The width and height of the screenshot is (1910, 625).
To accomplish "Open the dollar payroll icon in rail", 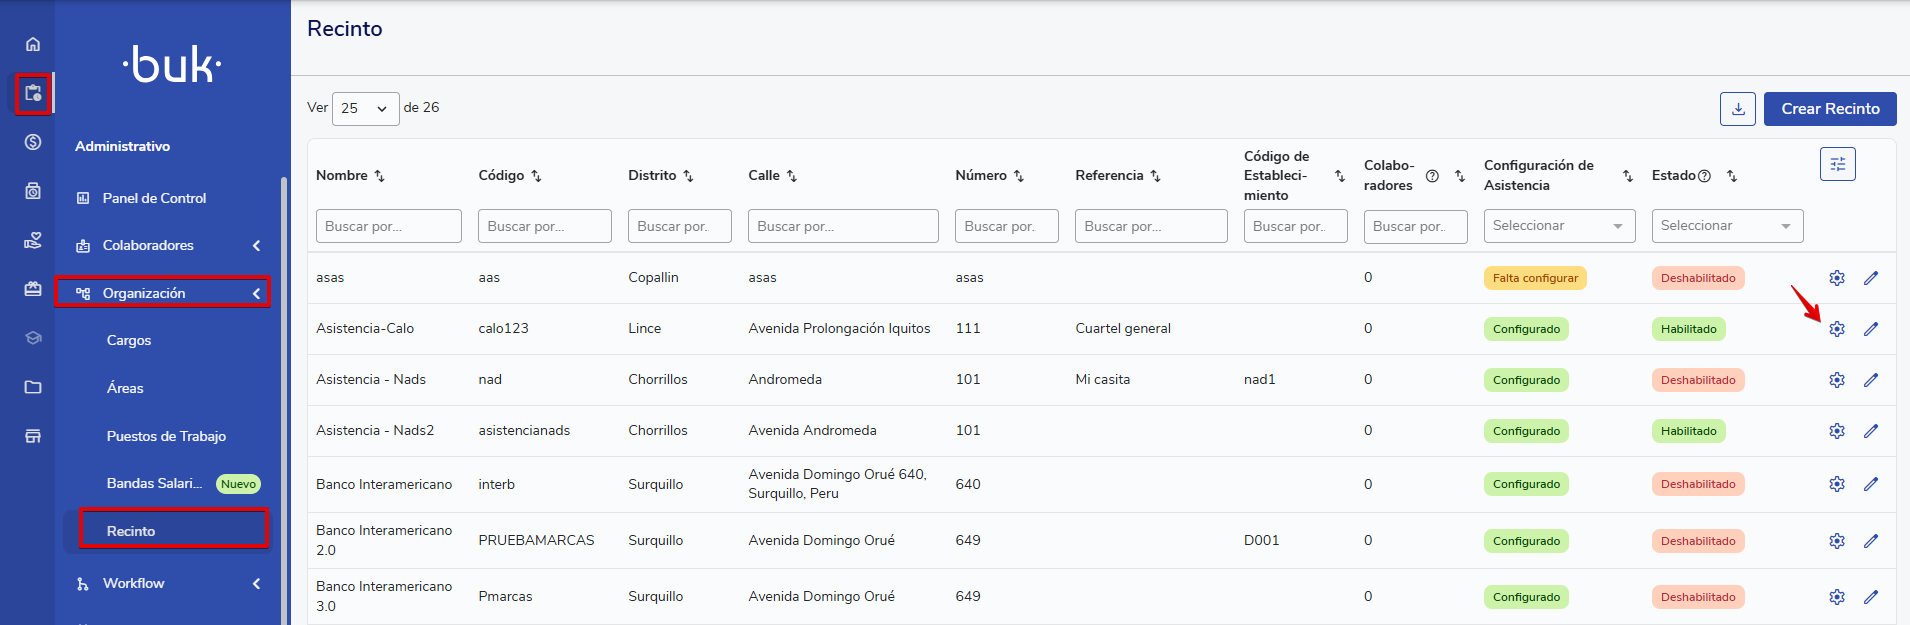I will [33, 142].
